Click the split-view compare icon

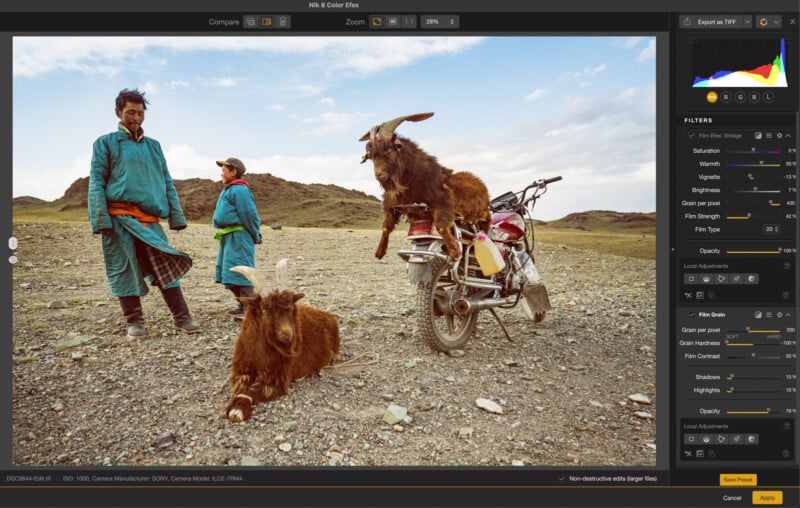coord(267,21)
